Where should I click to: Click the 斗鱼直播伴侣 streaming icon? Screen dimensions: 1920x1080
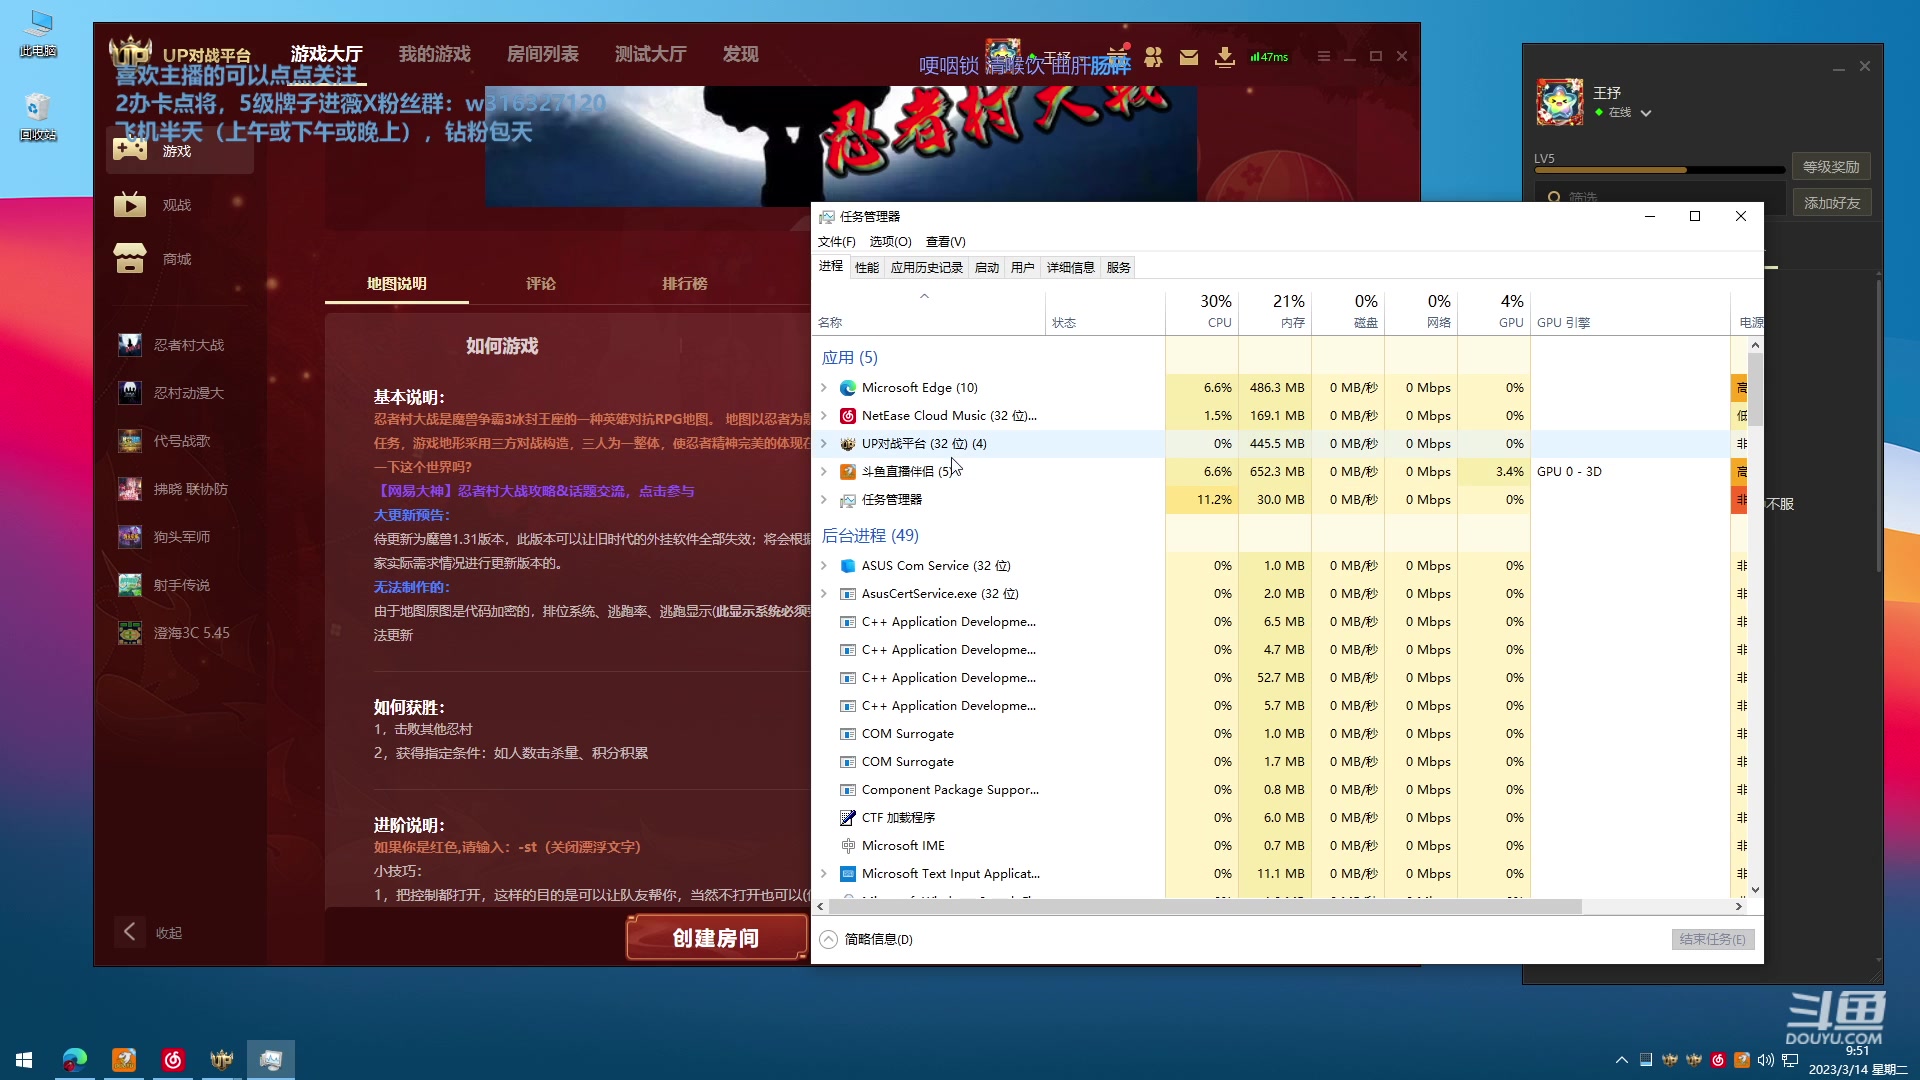click(x=848, y=471)
